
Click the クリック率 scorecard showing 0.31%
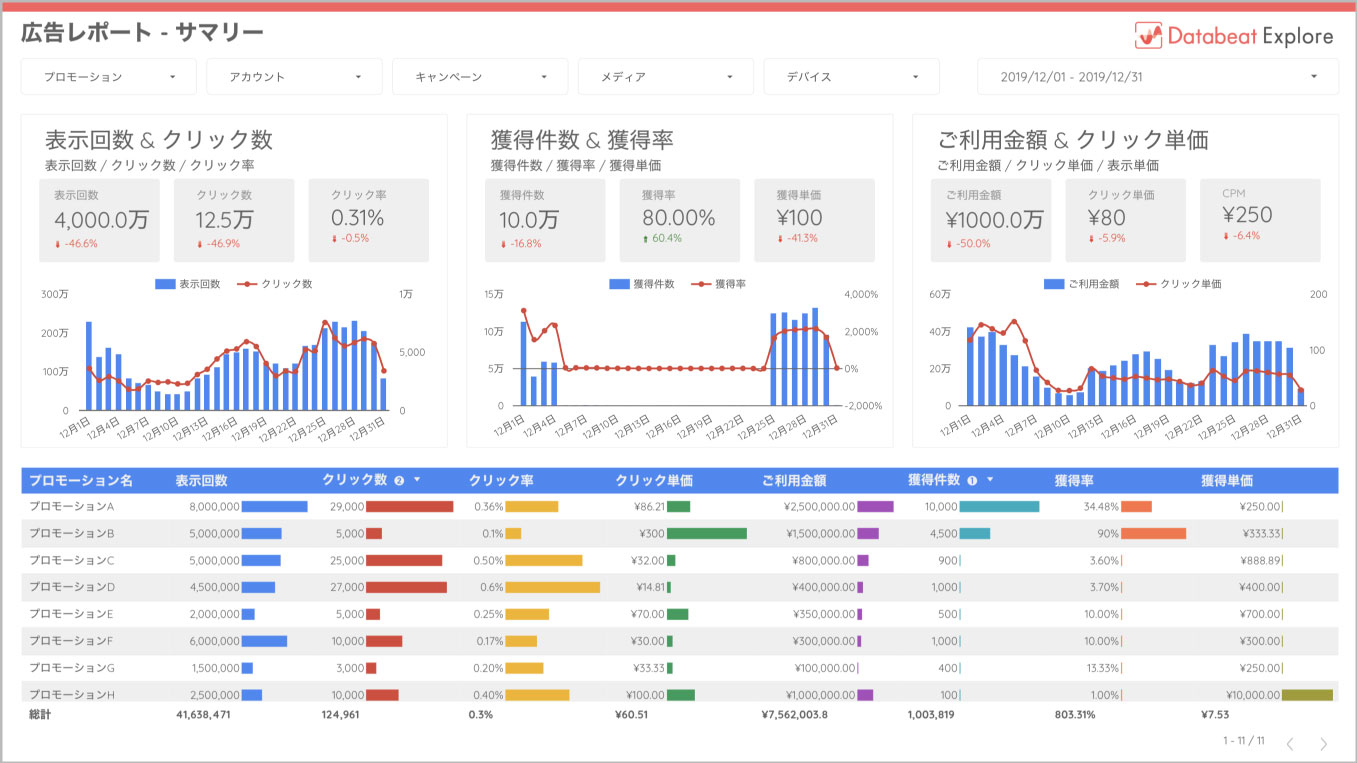(369, 220)
